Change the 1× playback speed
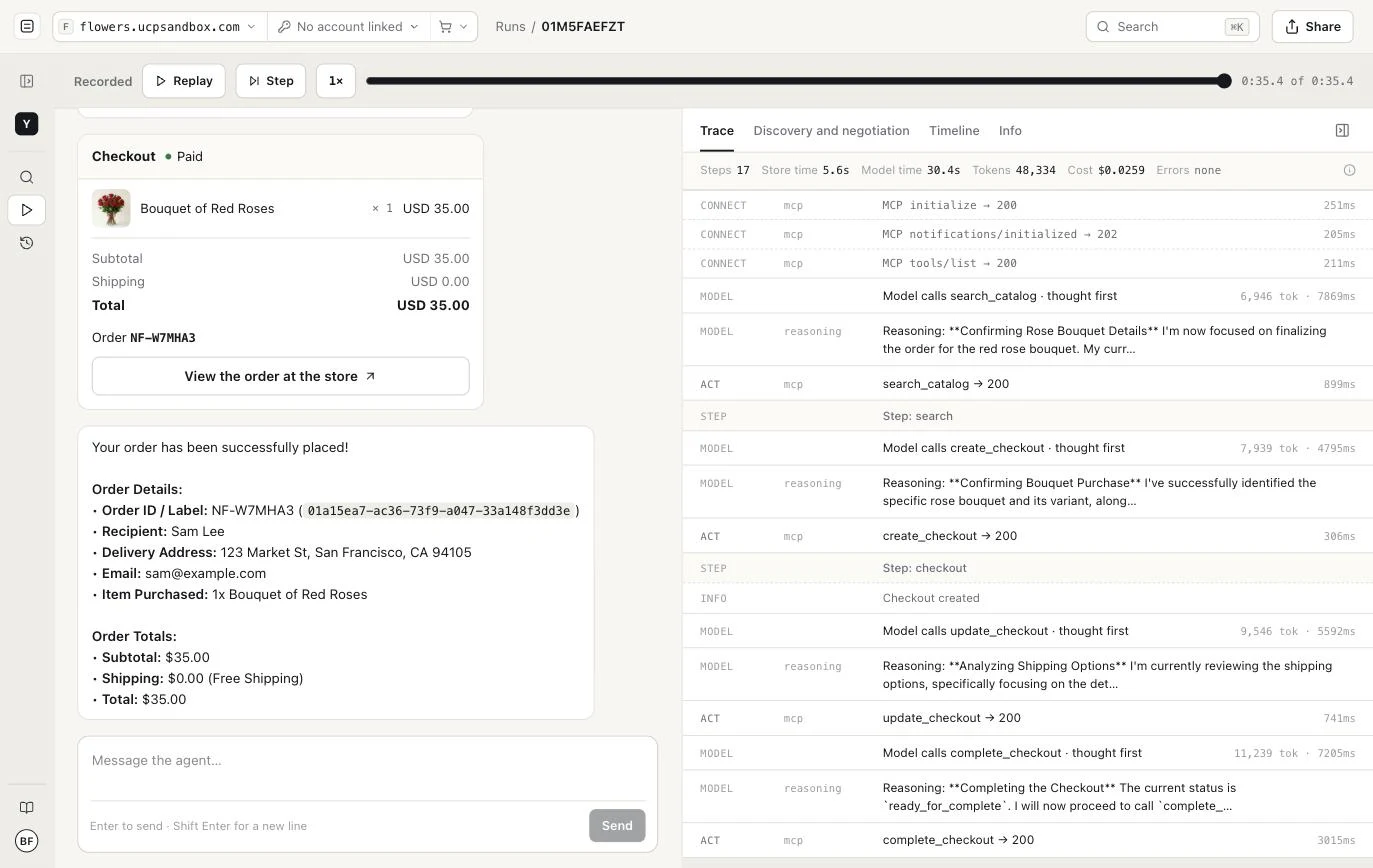This screenshot has width=1373, height=868. click(336, 81)
